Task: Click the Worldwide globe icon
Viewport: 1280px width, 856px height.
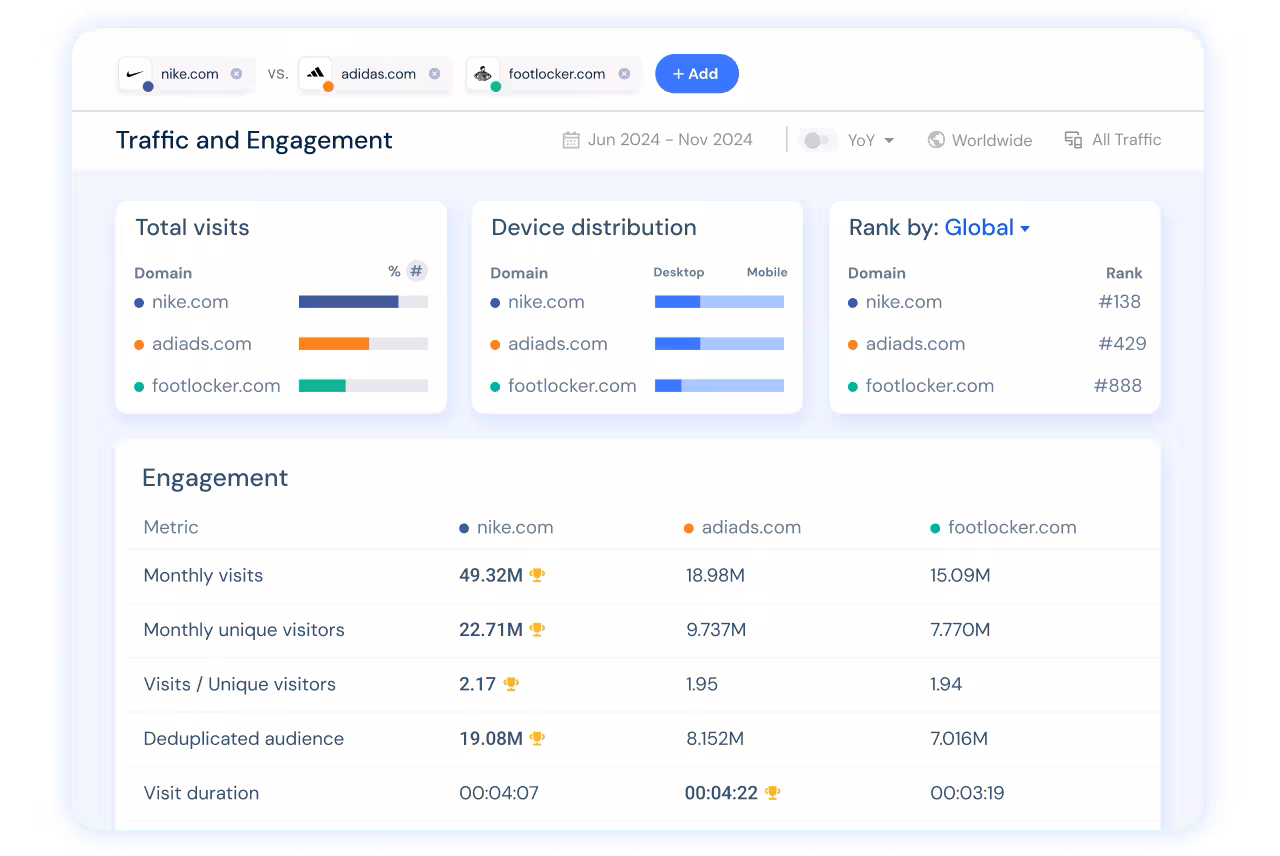Action: (936, 140)
